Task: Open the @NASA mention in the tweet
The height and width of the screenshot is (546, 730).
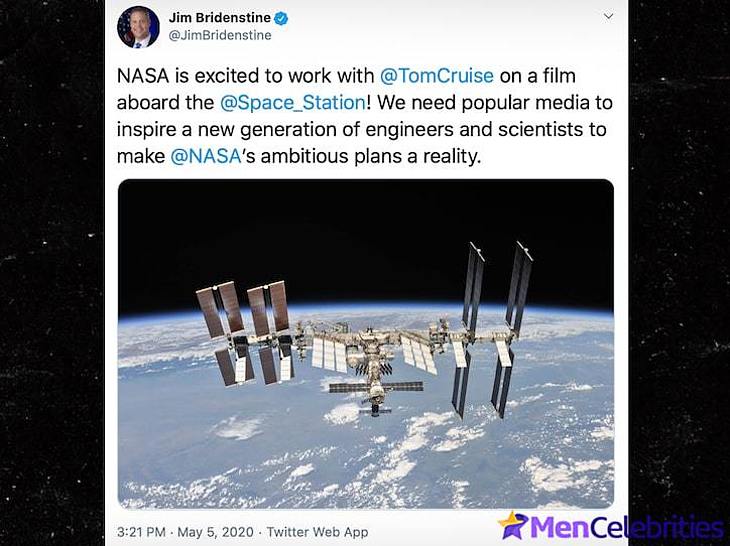Action: pyautogui.click(x=205, y=156)
